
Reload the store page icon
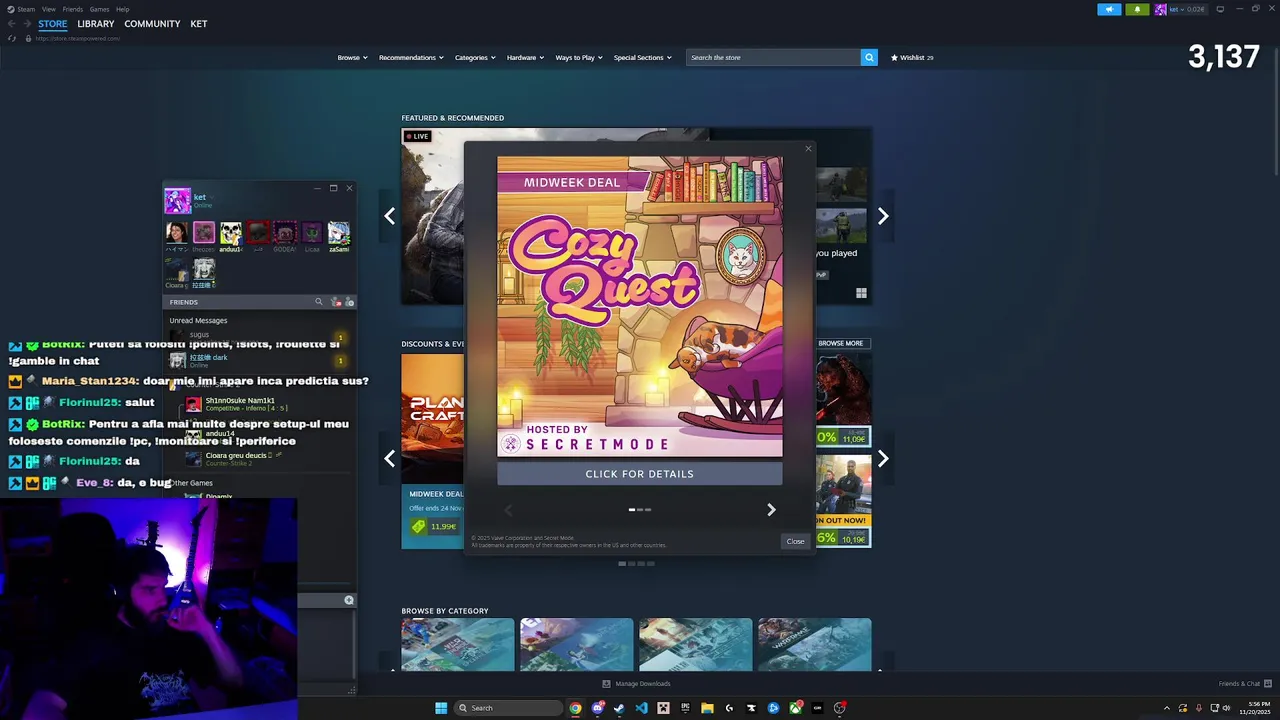tap(12, 38)
